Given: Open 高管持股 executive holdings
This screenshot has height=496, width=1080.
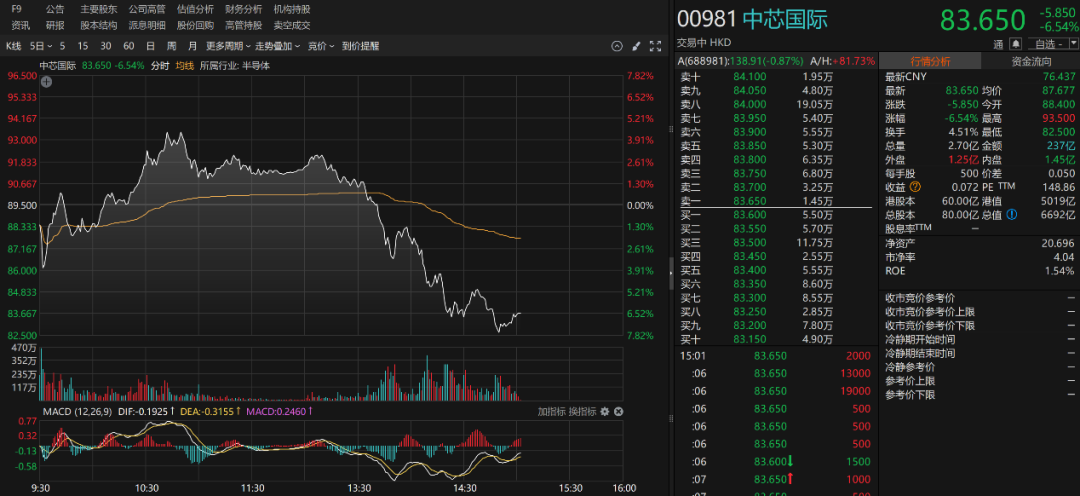Looking at the screenshot, I should point(243,25).
